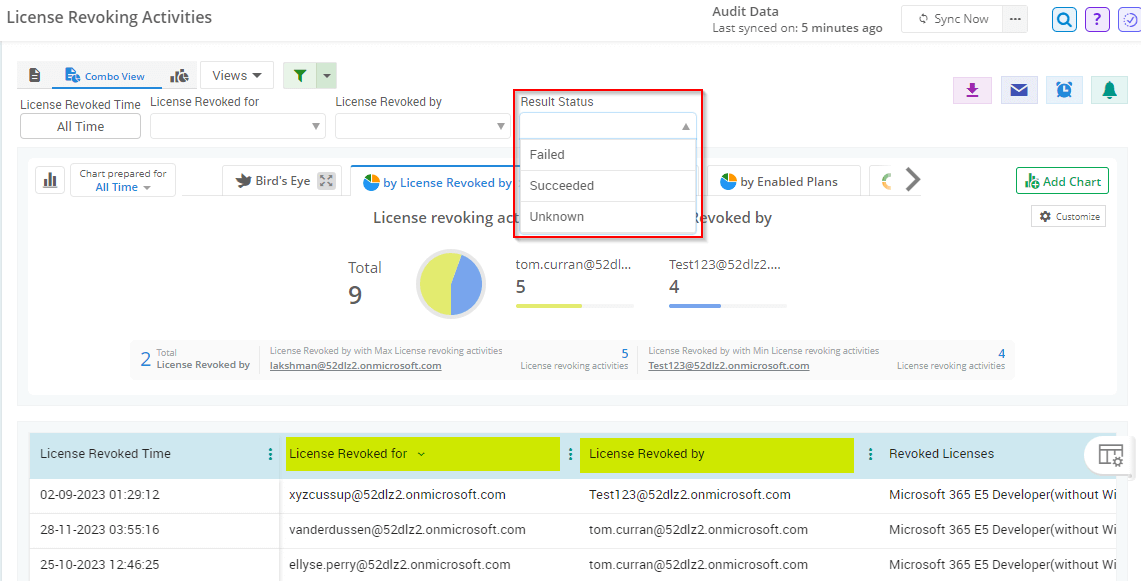
Task: Open the Views dropdown
Action: click(x=236, y=75)
